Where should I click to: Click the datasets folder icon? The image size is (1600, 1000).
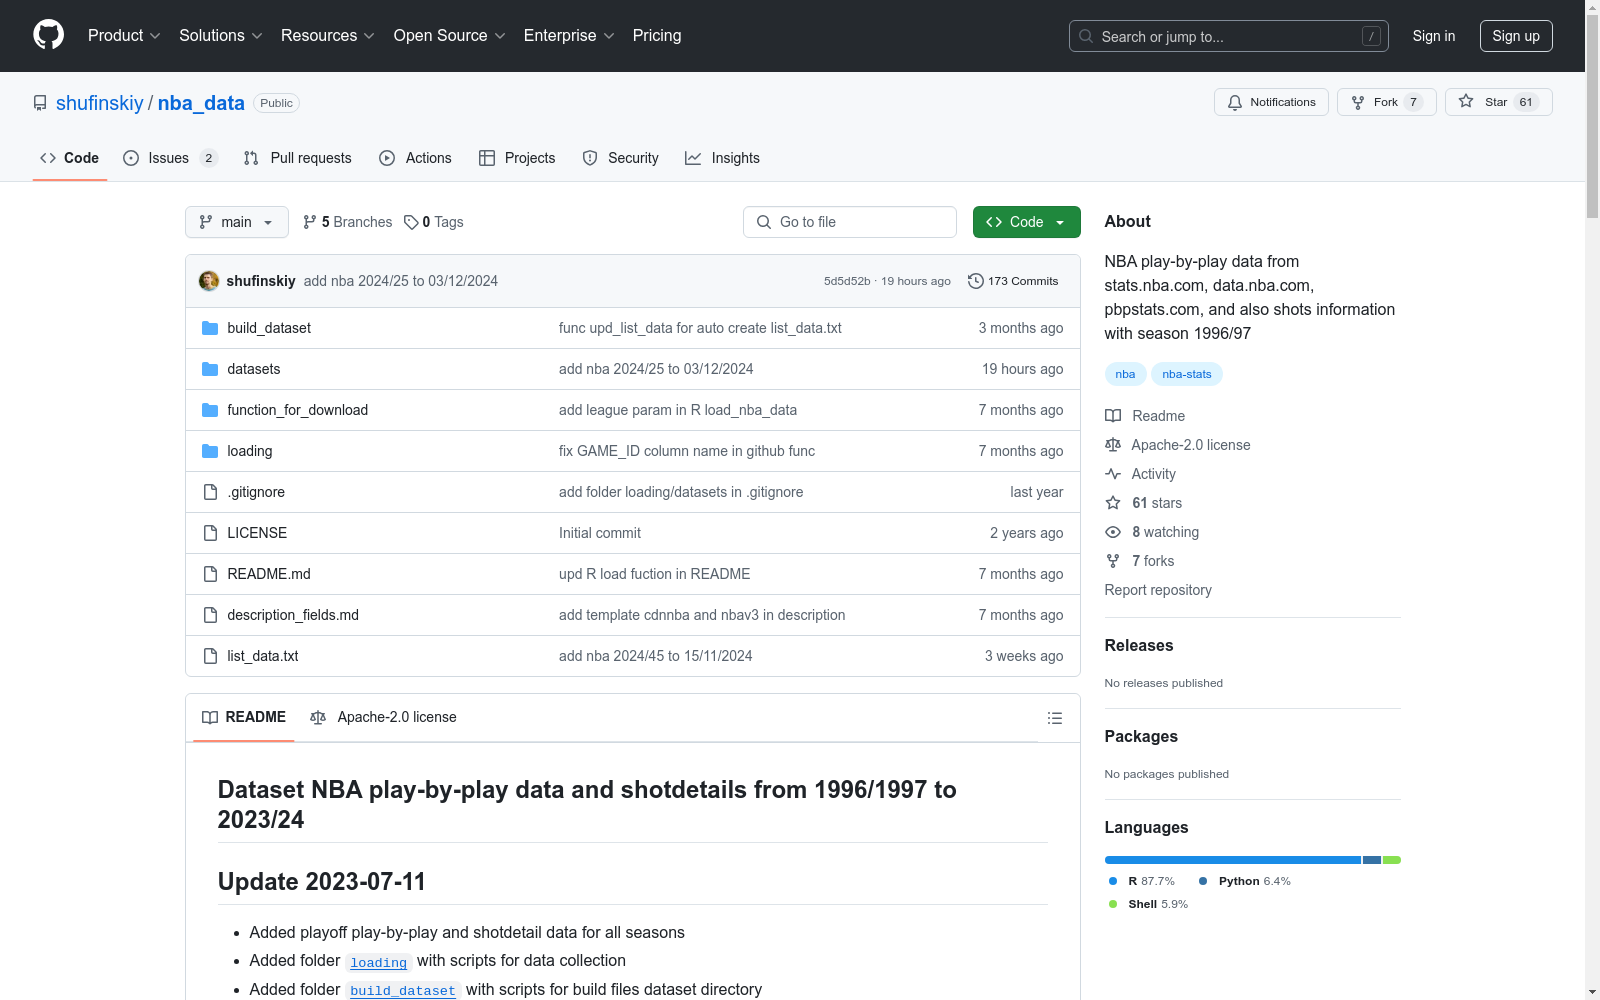coord(210,369)
